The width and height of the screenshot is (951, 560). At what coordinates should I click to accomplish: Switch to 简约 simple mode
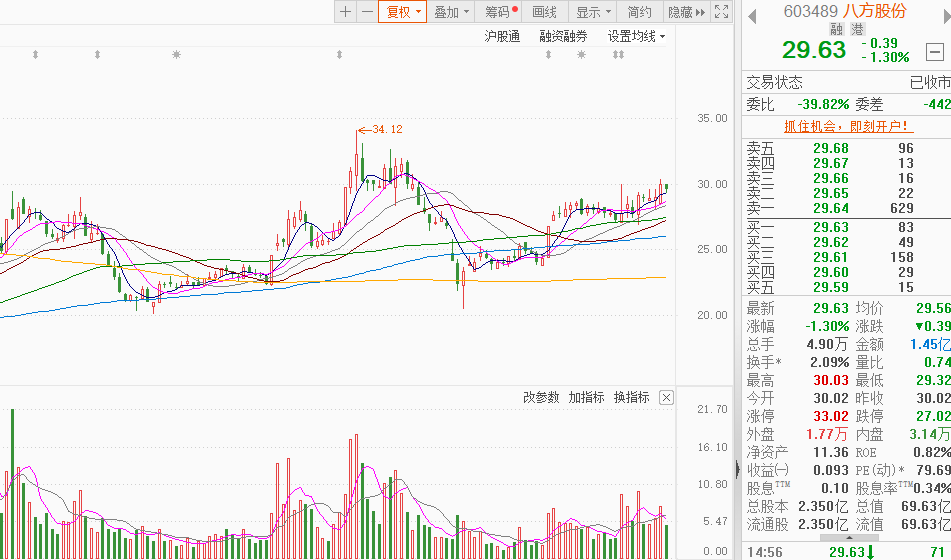point(639,12)
